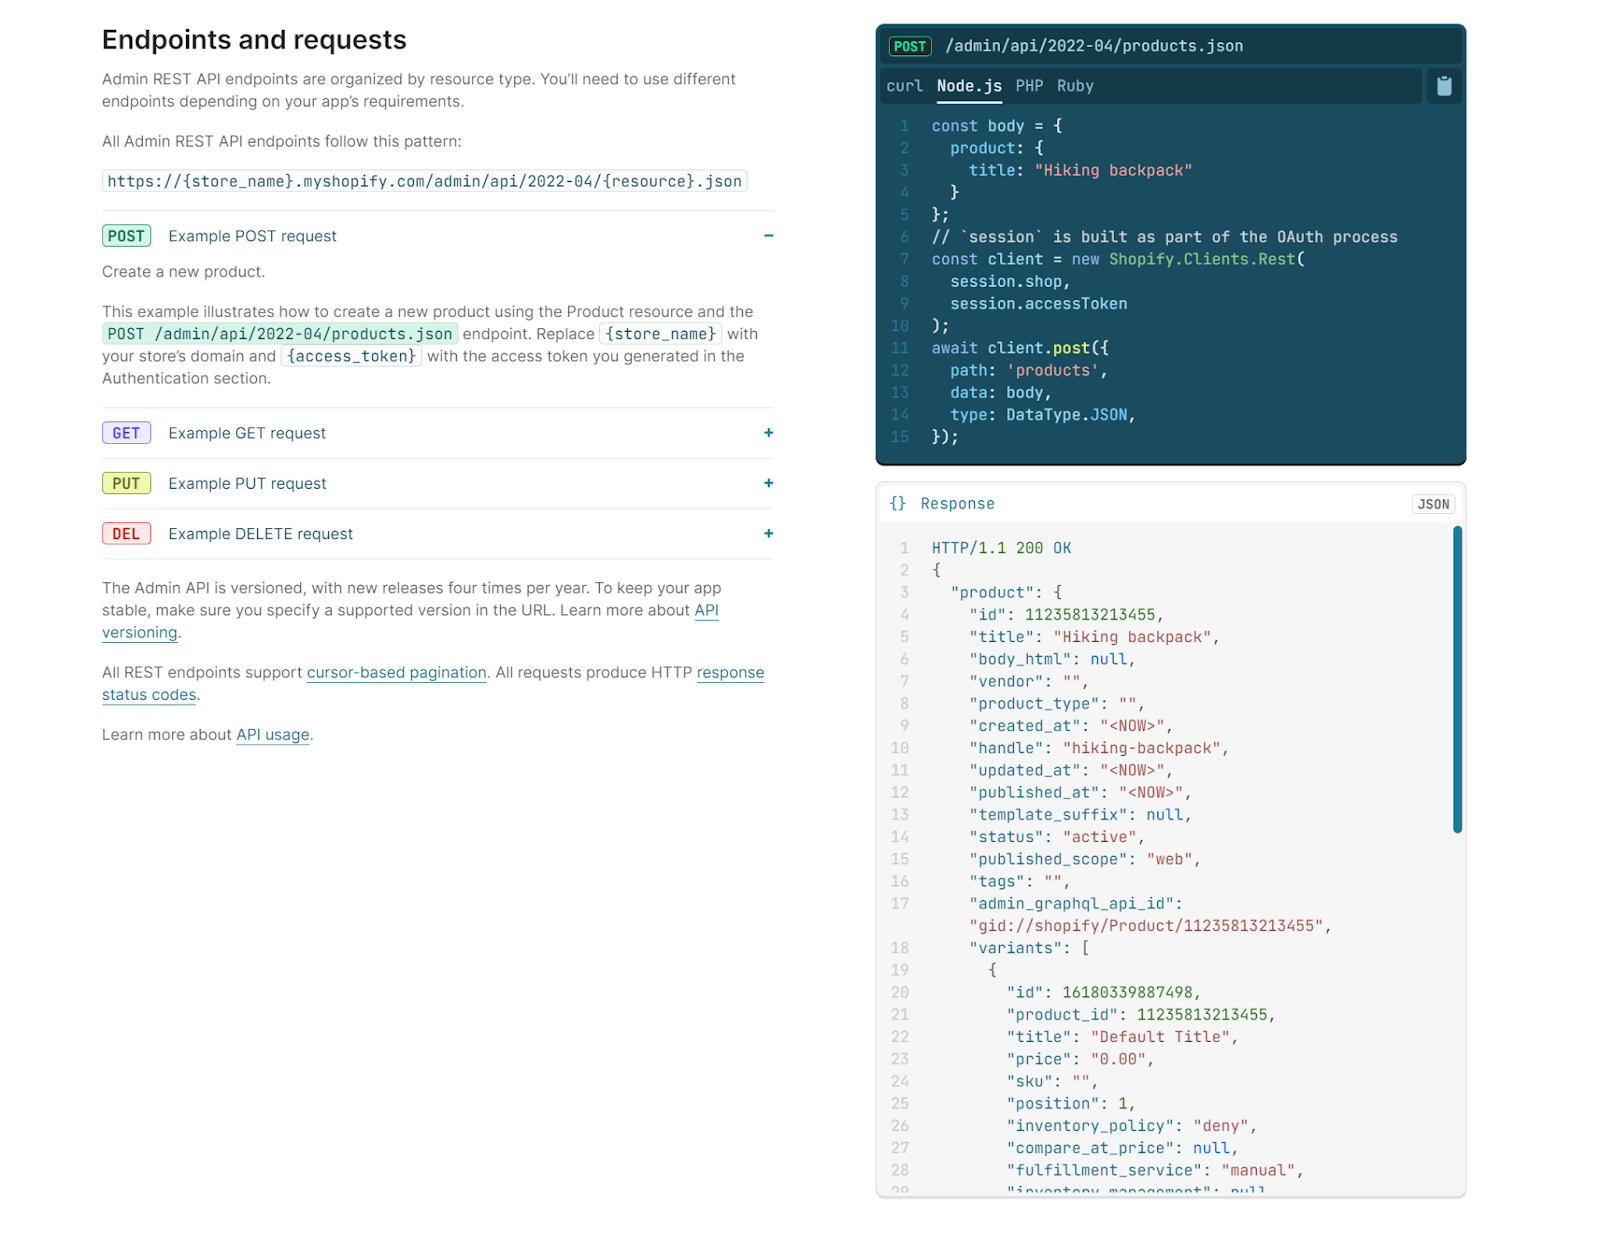This screenshot has height=1246, width=1600.
Task: Follow the cursor-based pagination link
Action: coord(395,672)
